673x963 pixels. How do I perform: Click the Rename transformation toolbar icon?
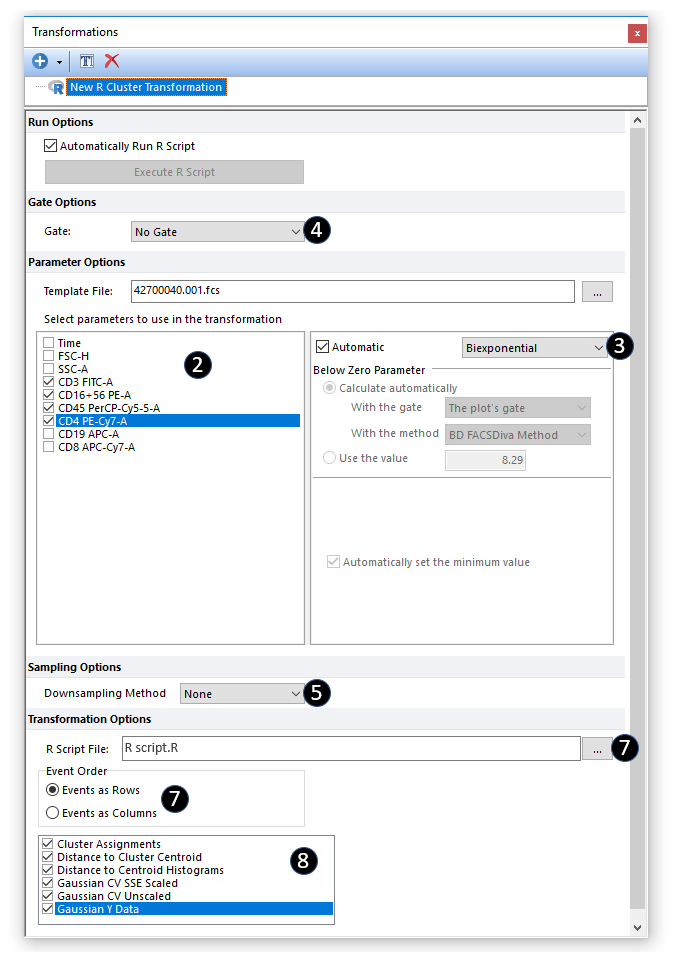click(87, 61)
